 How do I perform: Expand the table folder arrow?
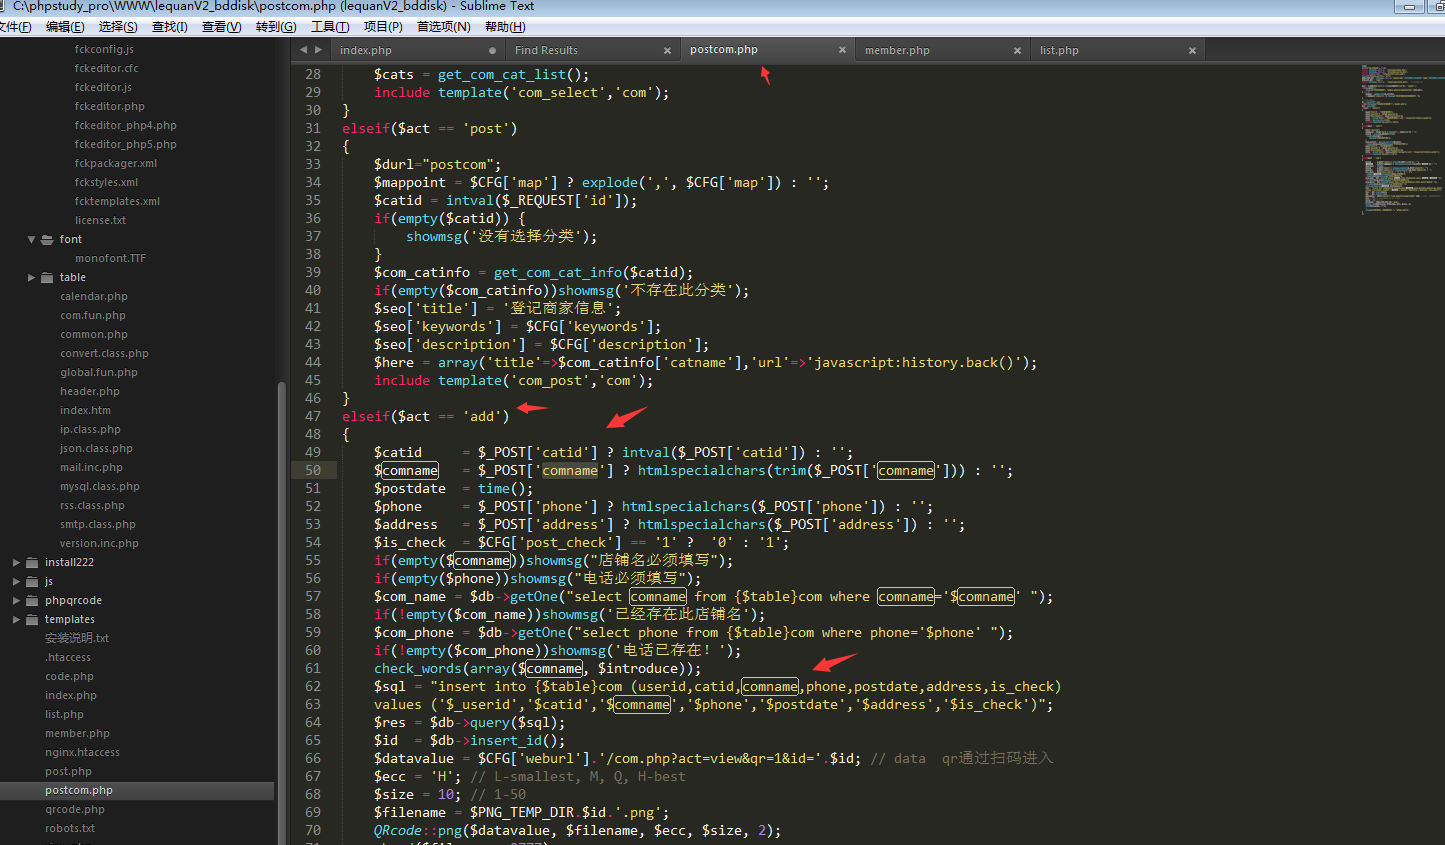pyautogui.click(x=32, y=278)
